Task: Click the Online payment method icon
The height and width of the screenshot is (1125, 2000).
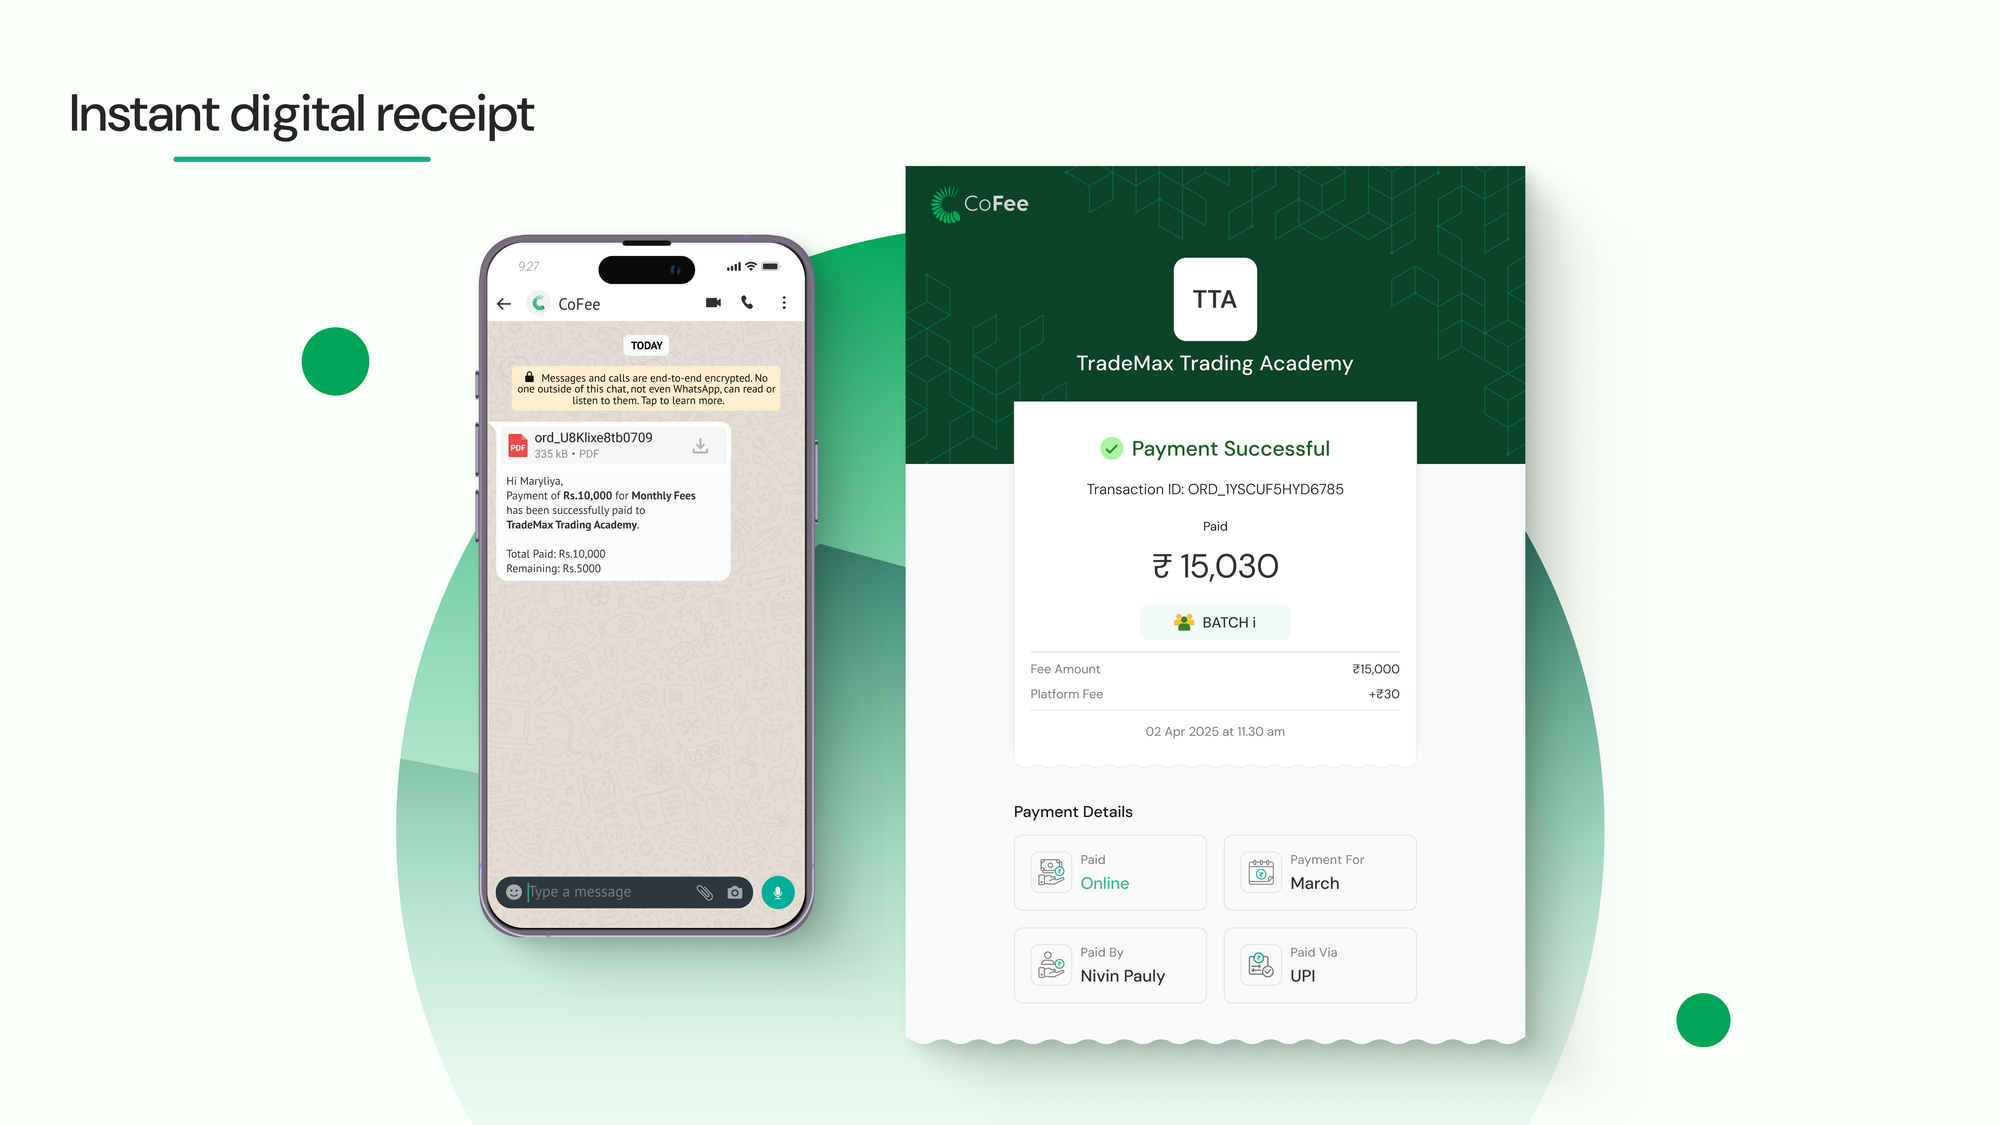Action: [1052, 872]
